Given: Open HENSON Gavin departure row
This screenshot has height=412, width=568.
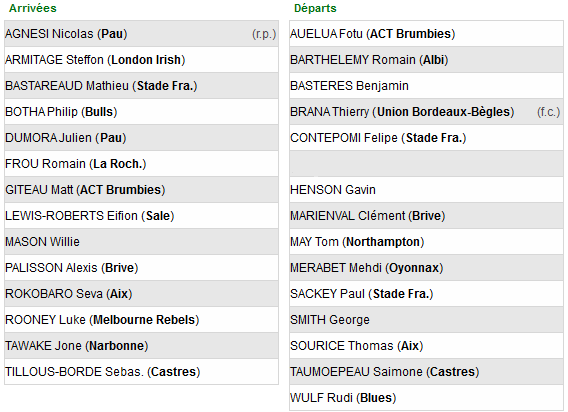Looking at the screenshot, I should tap(426, 190).
